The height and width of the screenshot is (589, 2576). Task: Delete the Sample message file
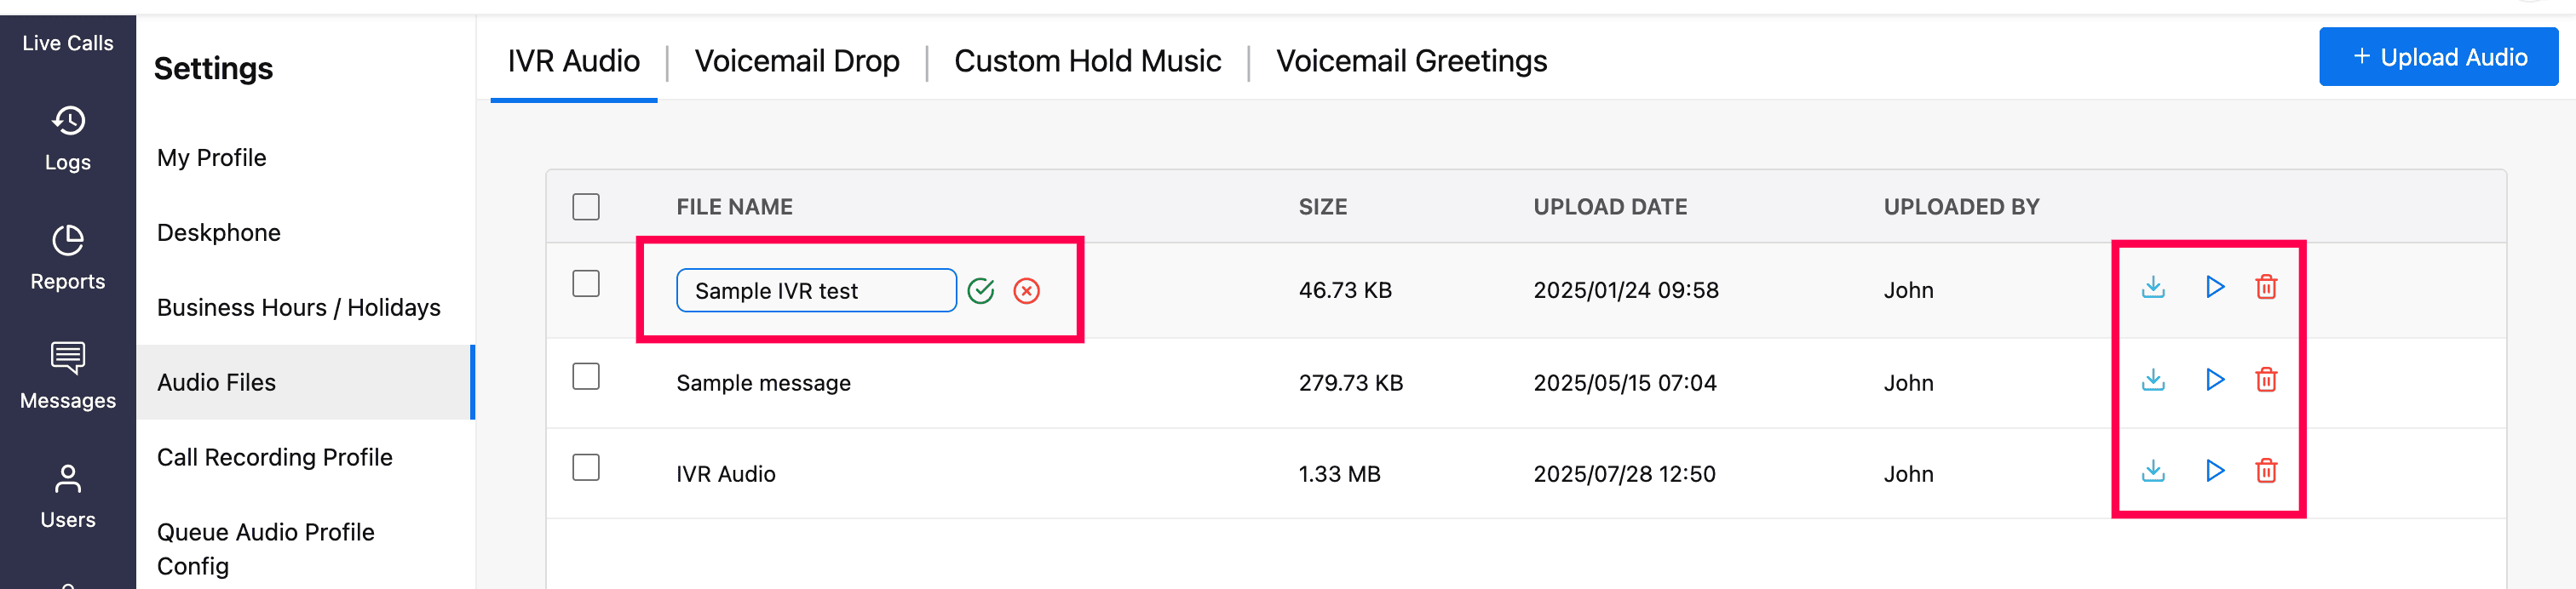coord(2266,380)
